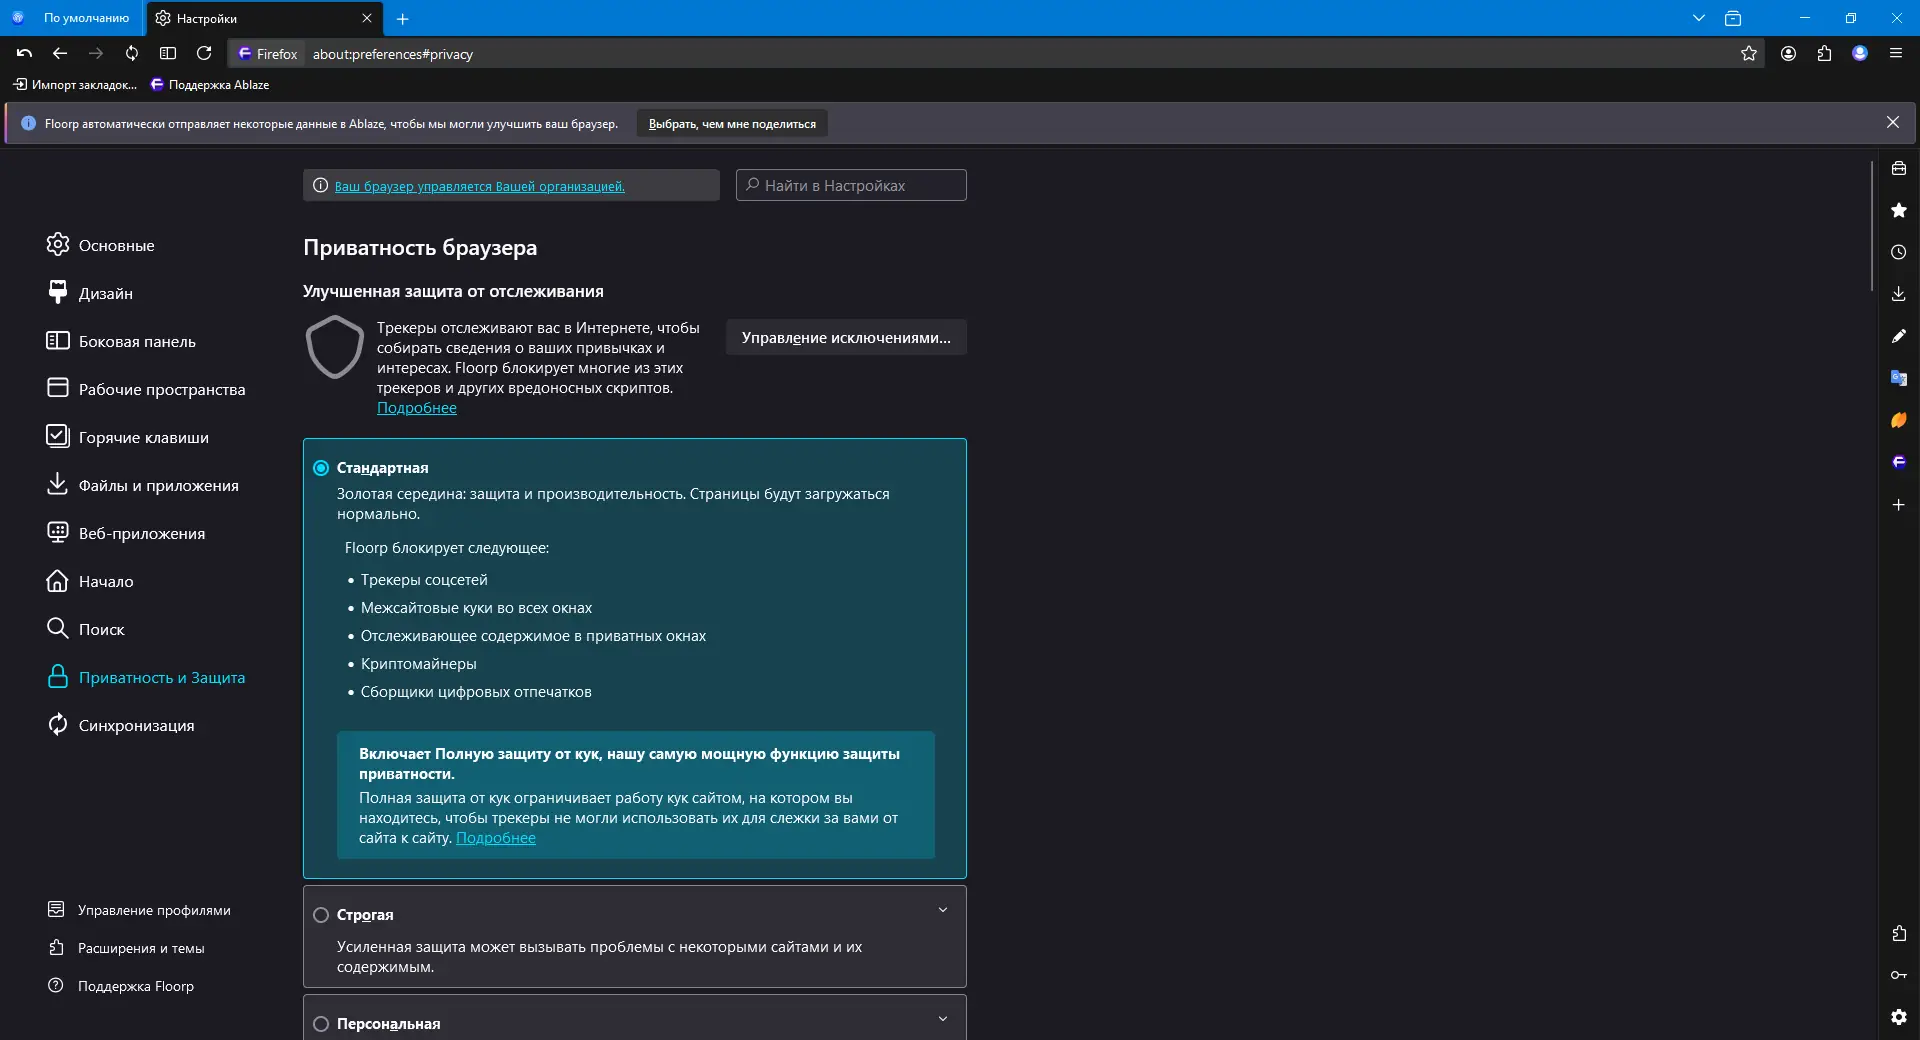Open the account icon in the toolbar

pyautogui.click(x=1789, y=54)
